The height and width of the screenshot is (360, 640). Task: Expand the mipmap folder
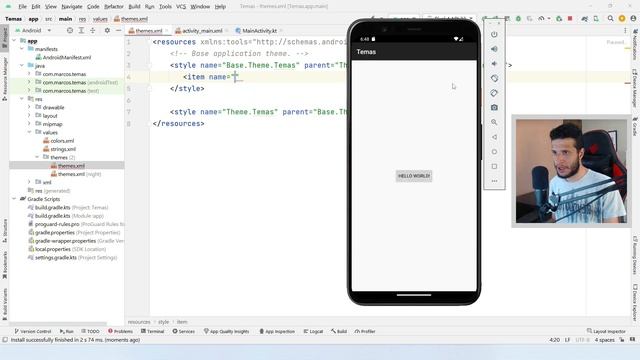click(x=29, y=124)
